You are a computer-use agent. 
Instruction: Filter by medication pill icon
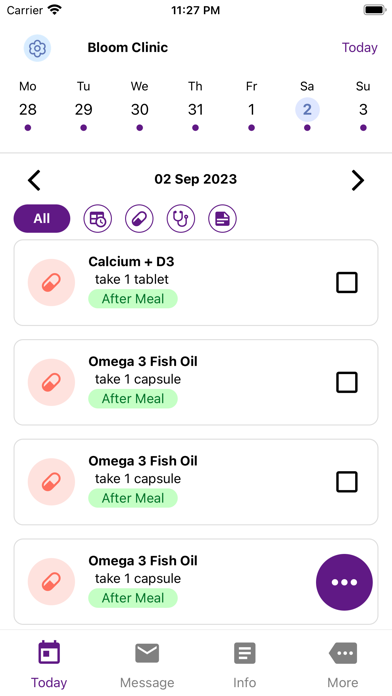pos(139,219)
